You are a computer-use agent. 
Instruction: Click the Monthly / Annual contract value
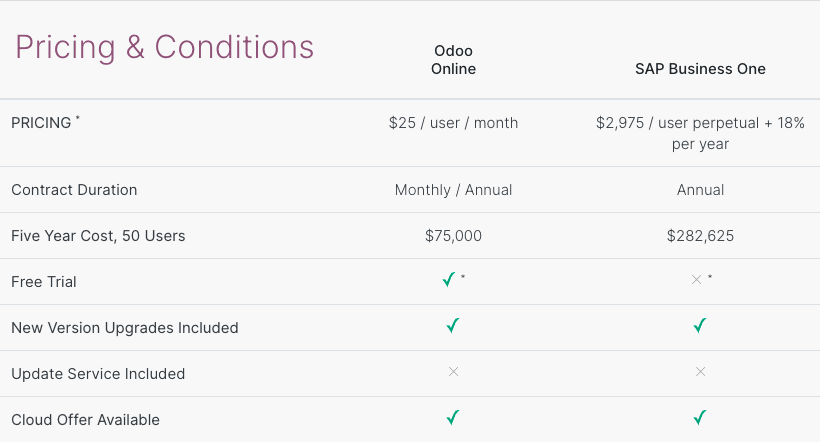pos(453,190)
